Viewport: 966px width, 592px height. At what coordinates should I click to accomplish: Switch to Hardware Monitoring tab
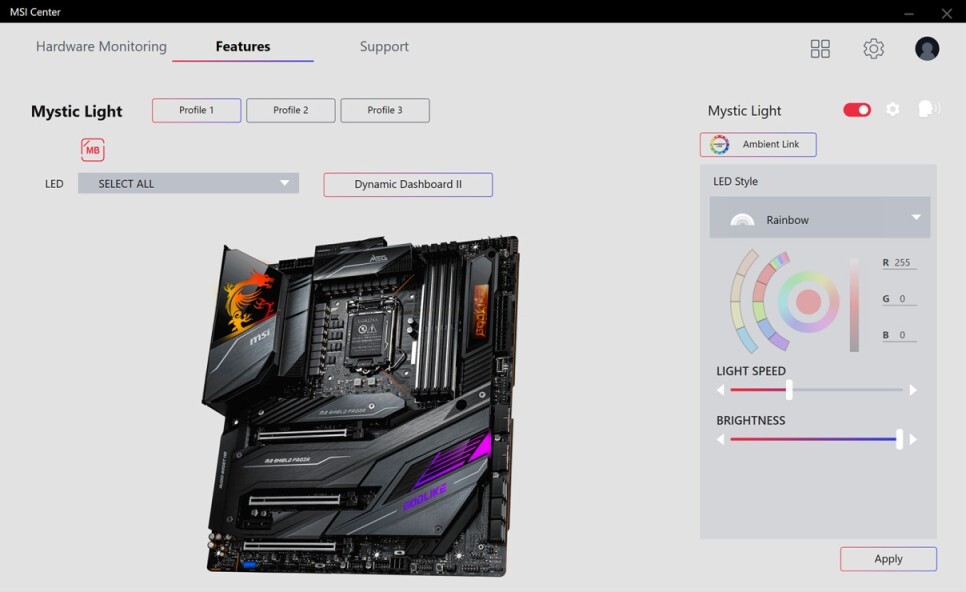(x=101, y=47)
